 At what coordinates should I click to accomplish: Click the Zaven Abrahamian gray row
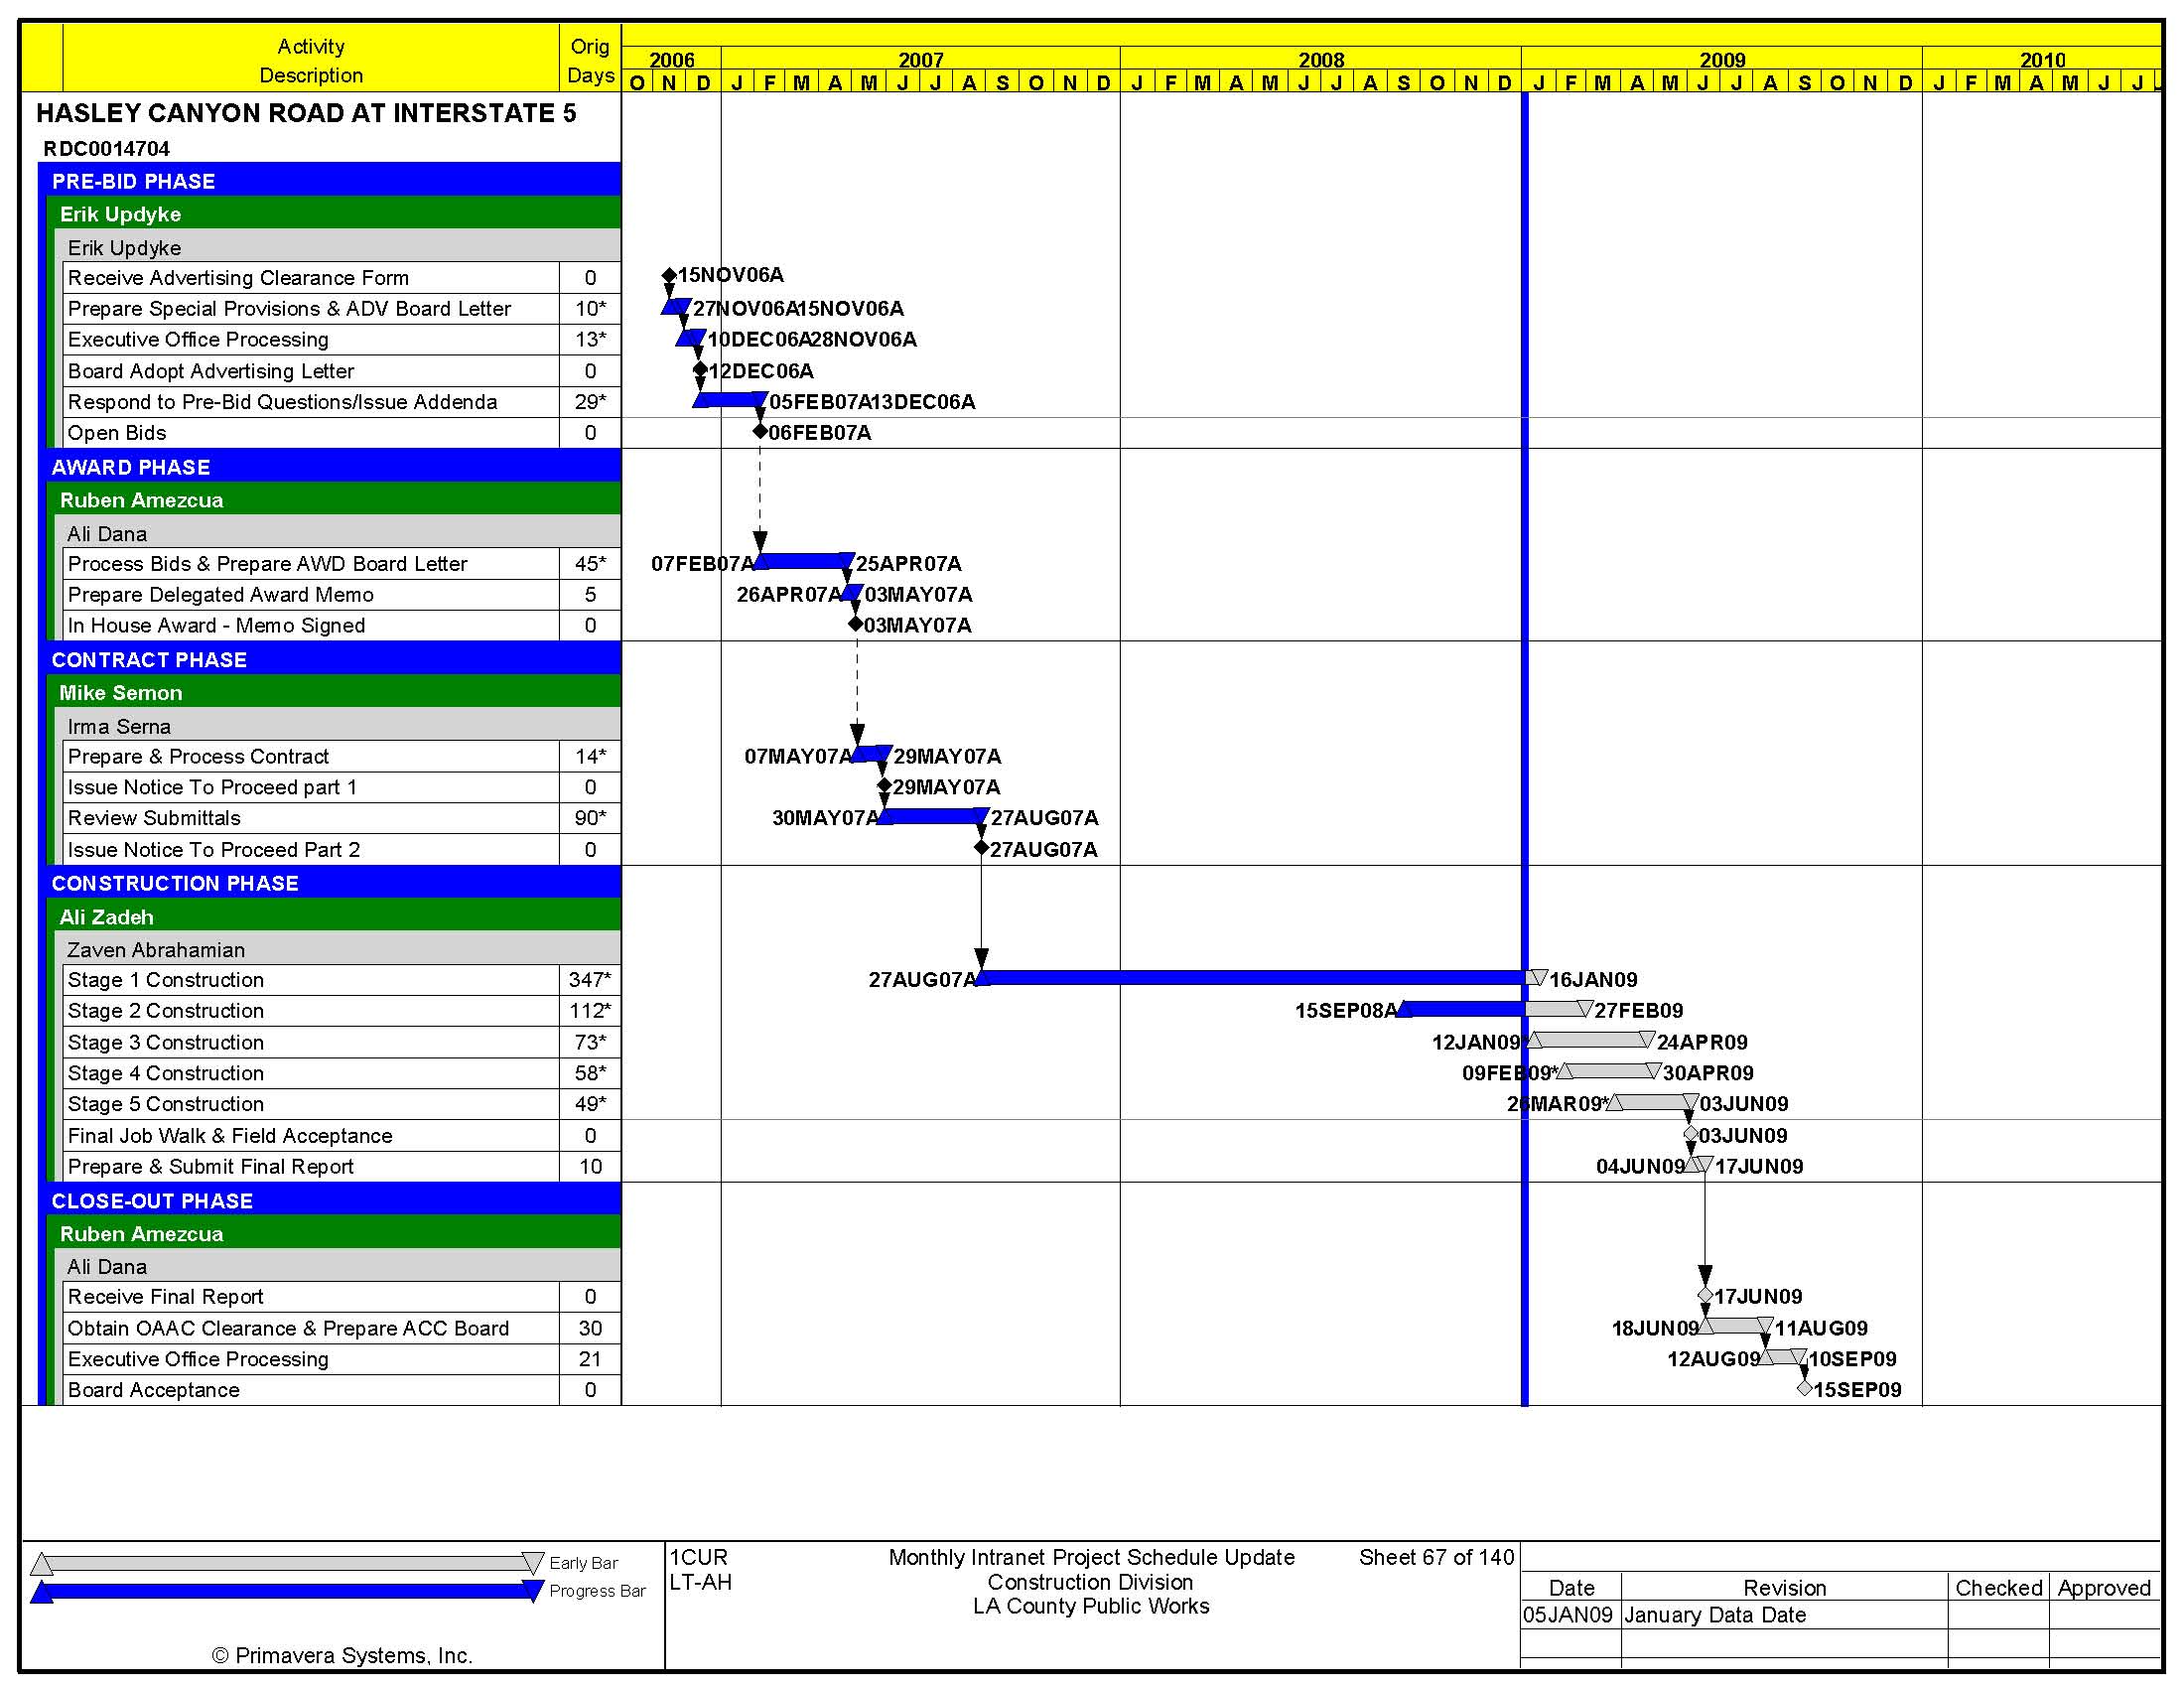pyautogui.click(x=338, y=949)
